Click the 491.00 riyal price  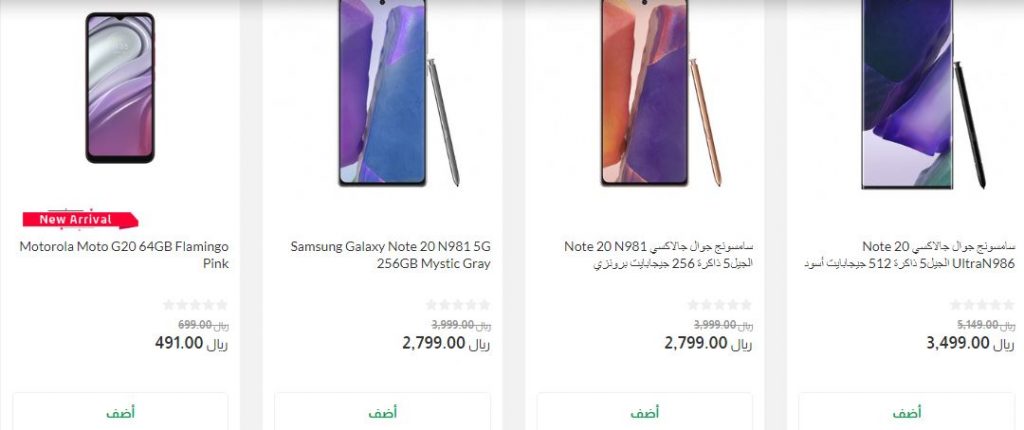click(x=191, y=343)
